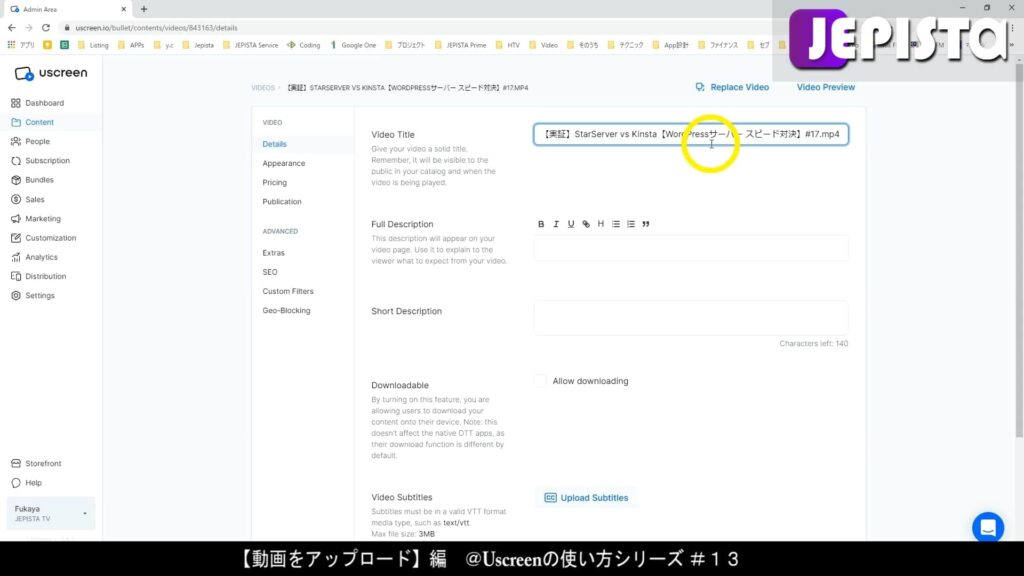Open a new browser tab with plus
The width and height of the screenshot is (1024, 576).
tap(144, 9)
